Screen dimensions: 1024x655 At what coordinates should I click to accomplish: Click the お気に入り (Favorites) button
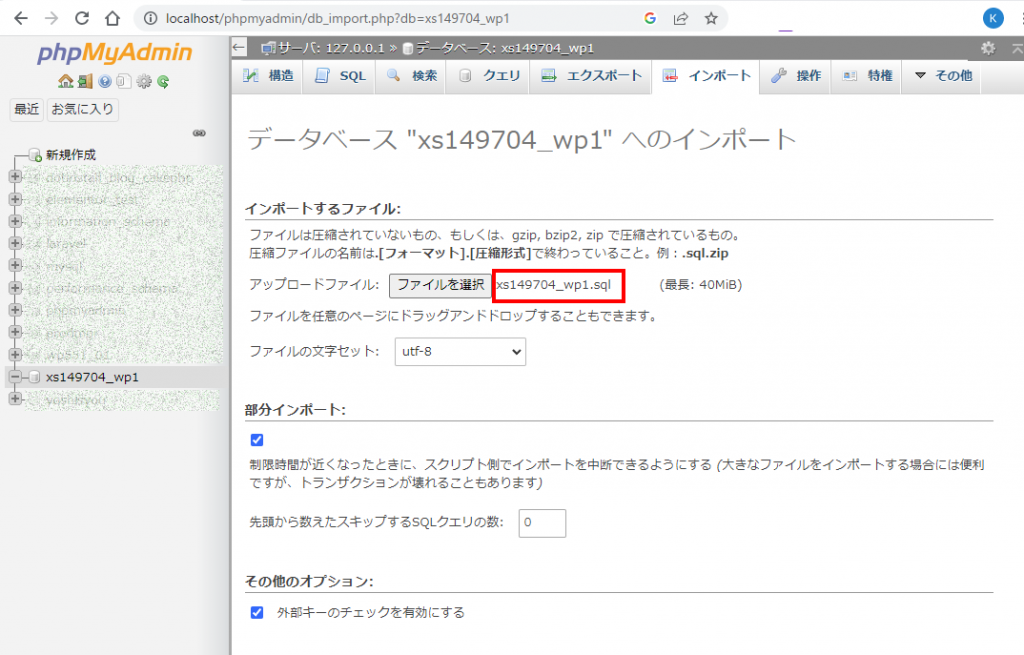[83, 109]
